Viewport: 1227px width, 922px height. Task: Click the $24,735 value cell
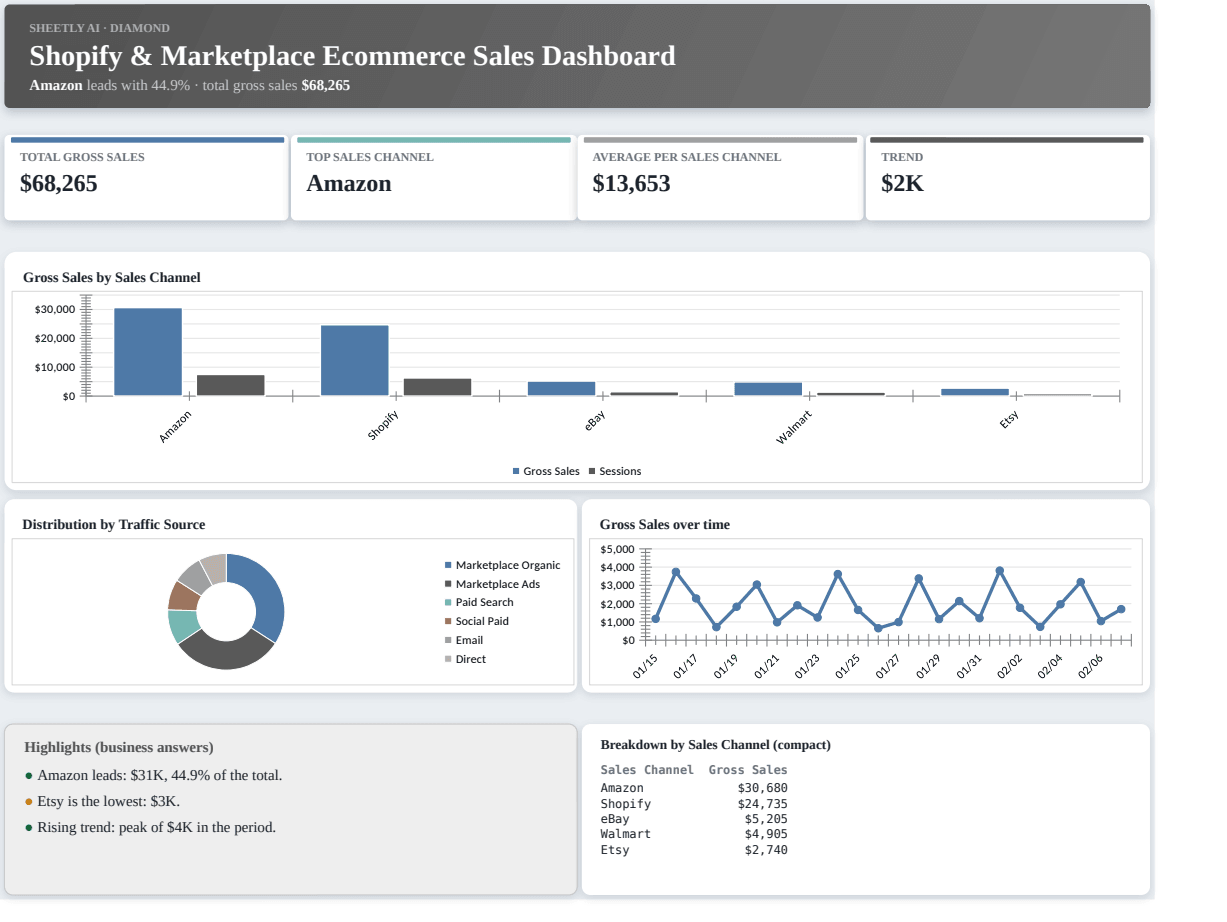pyautogui.click(x=763, y=804)
